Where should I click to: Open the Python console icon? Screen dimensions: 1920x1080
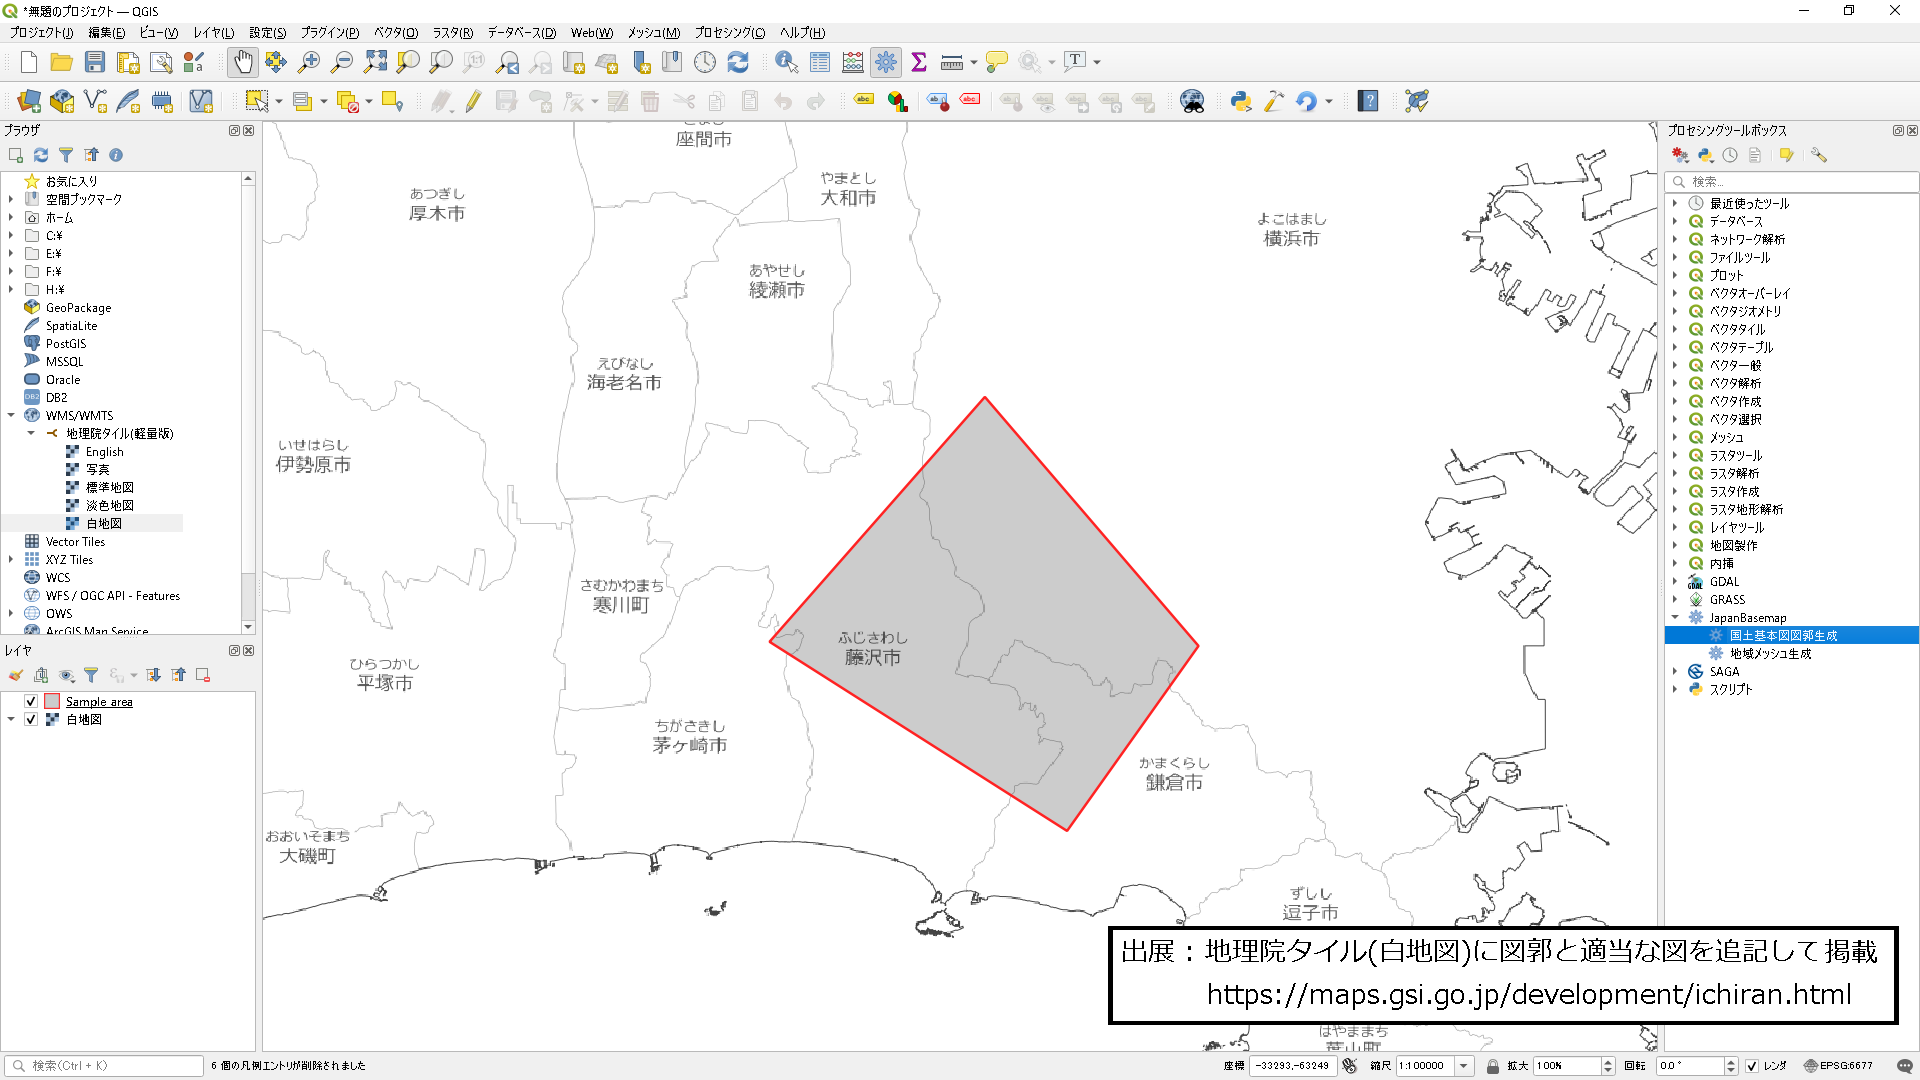tap(1241, 101)
